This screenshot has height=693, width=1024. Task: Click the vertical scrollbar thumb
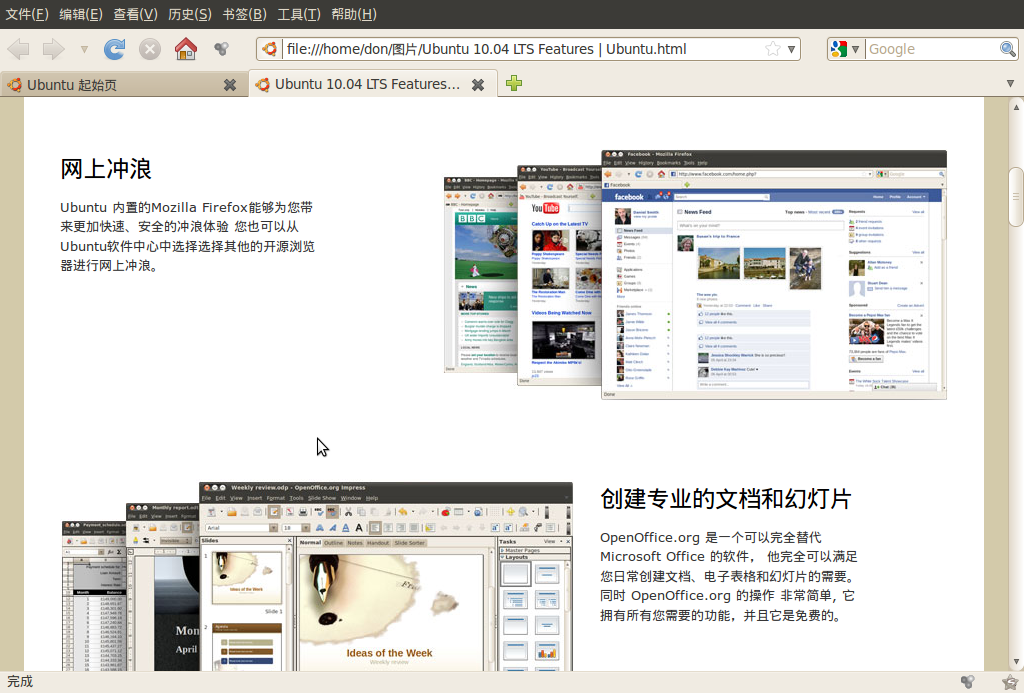tap(1016, 197)
